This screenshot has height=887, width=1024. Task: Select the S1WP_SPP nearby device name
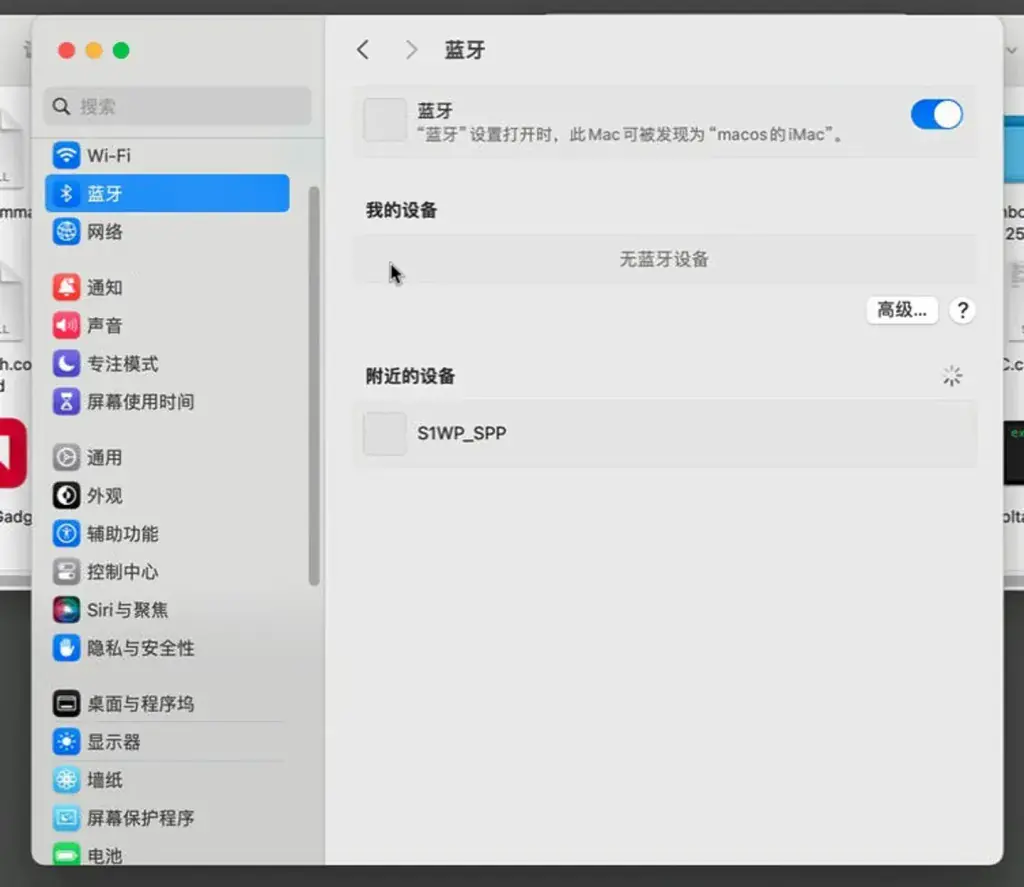tap(462, 434)
